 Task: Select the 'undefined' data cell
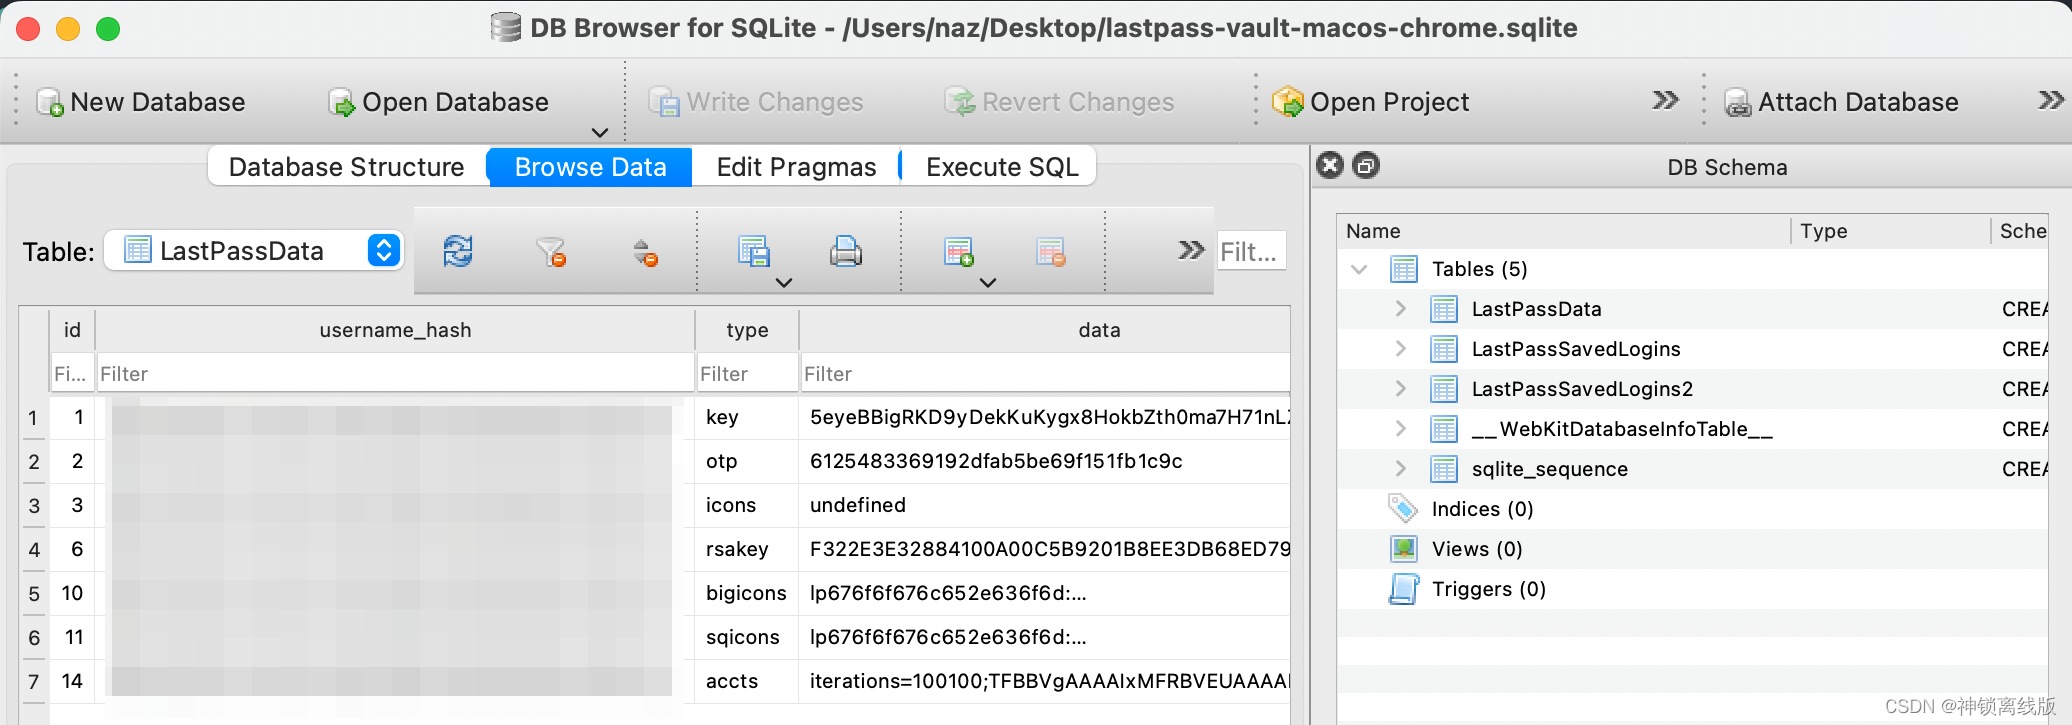[x=1044, y=505]
